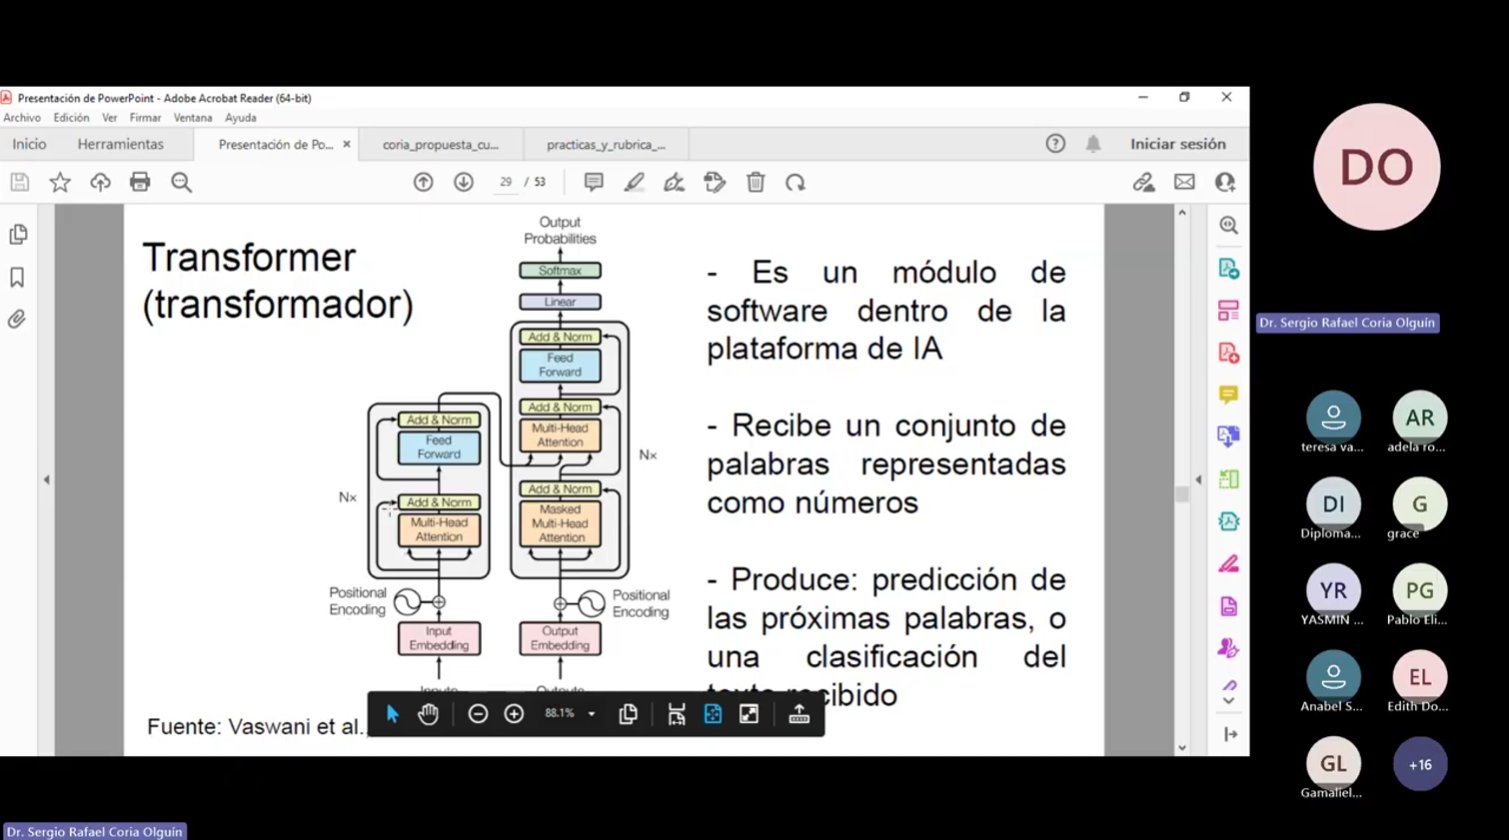Switch to the coria_propuesta_cu... tab
The height and width of the screenshot is (840, 1509).
[x=440, y=145]
